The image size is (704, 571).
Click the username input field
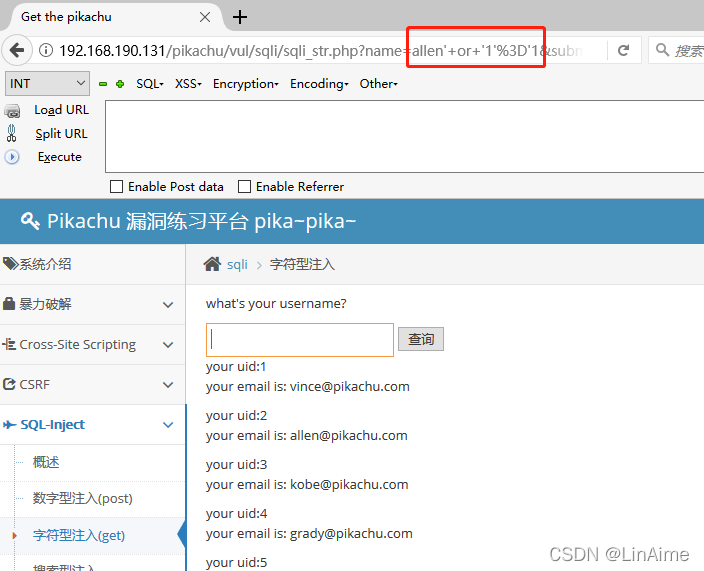point(300,340)
